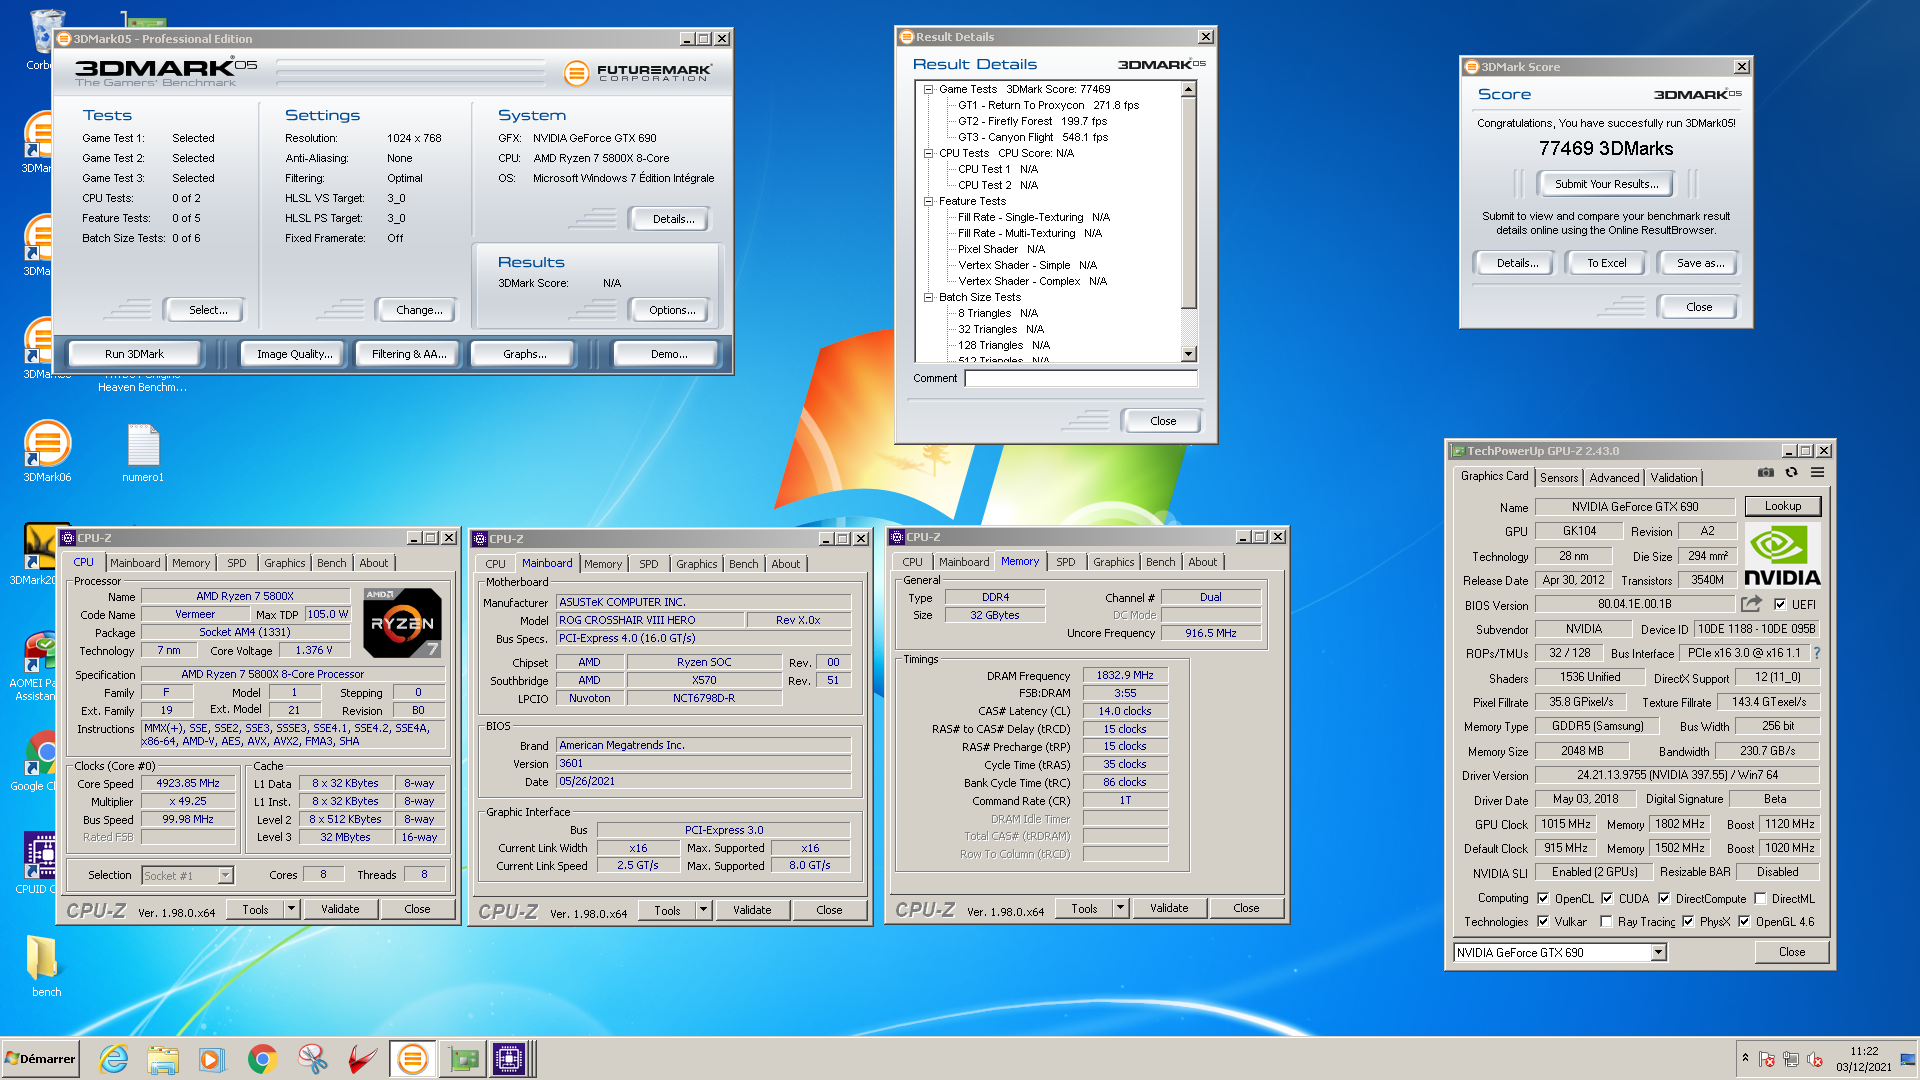Open the numero1 text file on desktop
Viewport: 1920px width, 1080px height.
pyautogui.click(x=143, y=452)
